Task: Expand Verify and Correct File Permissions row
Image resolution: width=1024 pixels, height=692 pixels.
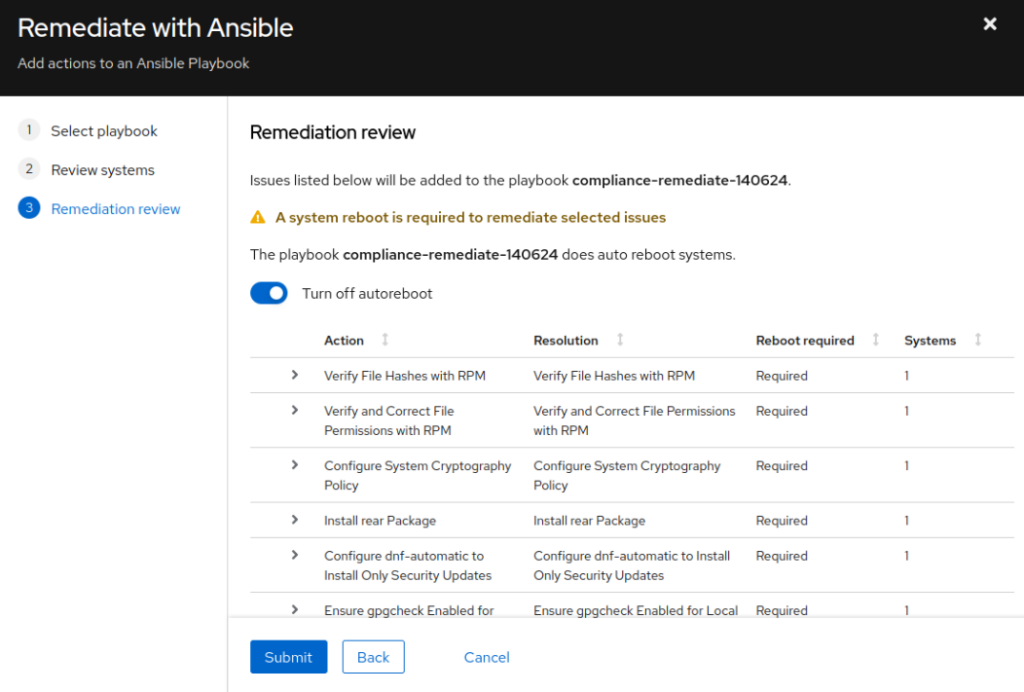Action: pyautogui.click(x=295, y=410)
